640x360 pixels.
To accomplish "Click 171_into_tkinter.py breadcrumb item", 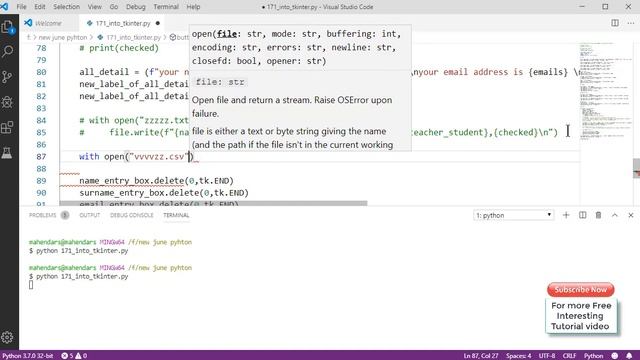I will tap(133, 37).
